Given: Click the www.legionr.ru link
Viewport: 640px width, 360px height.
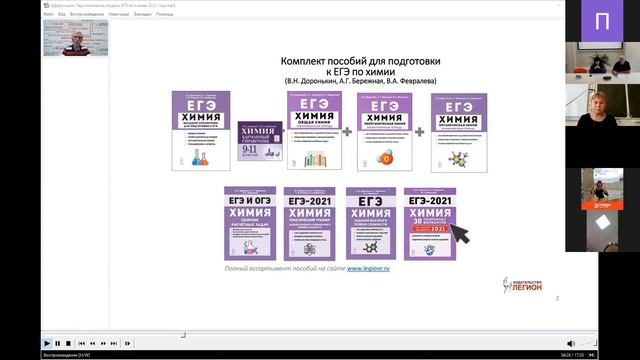Looking at the screenshot, I should tap(368, 269).
